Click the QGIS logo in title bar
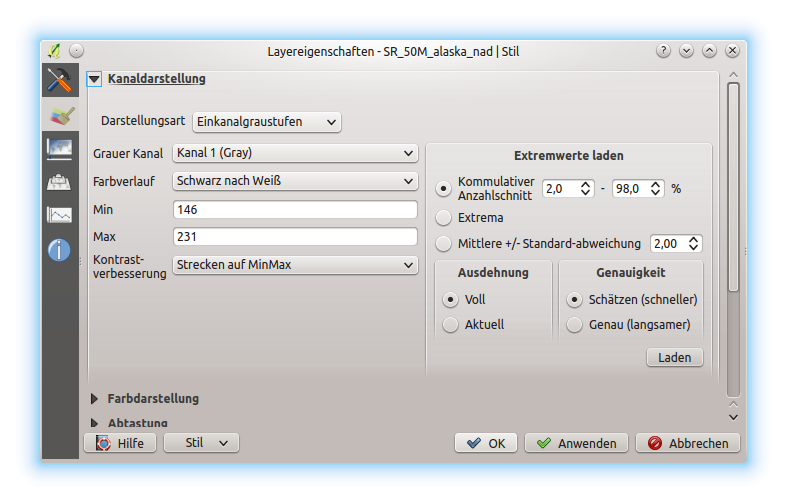This screenshot has width=787, height=503. tap(54, 50)
